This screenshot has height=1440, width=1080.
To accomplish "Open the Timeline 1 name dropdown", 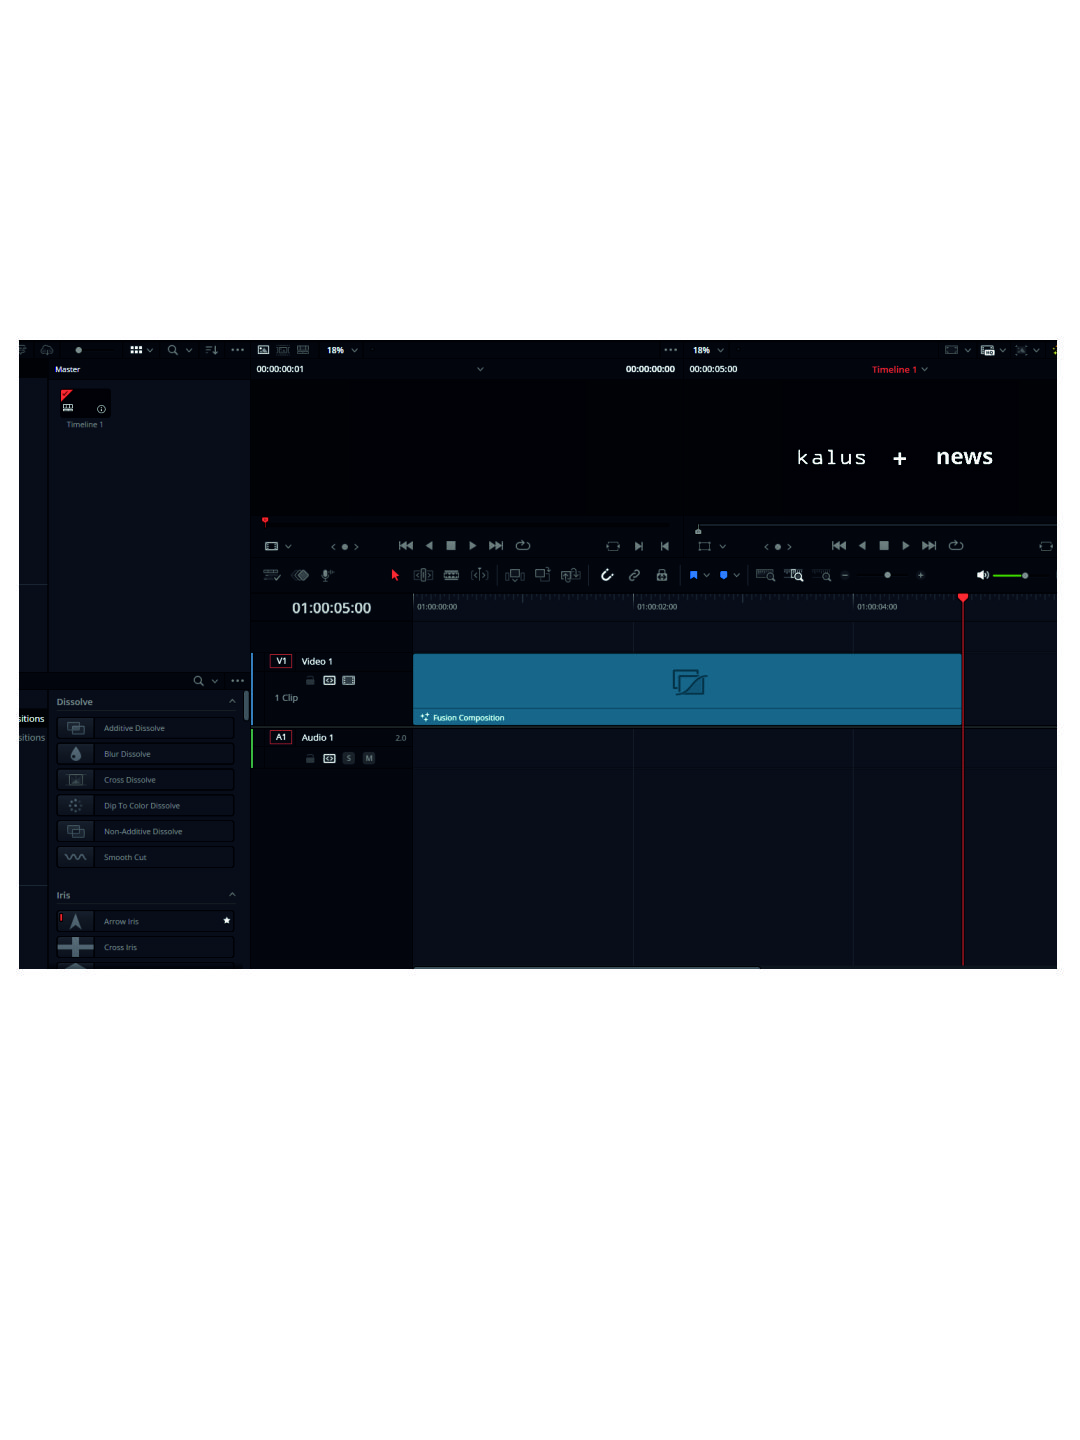I will point(899,370).
